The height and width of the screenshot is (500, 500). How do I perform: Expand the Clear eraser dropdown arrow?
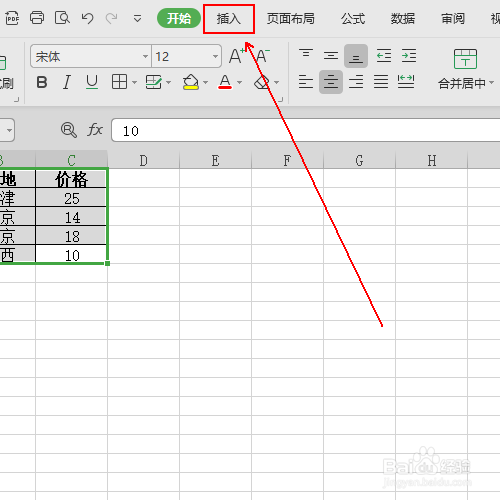click(276, 82)
